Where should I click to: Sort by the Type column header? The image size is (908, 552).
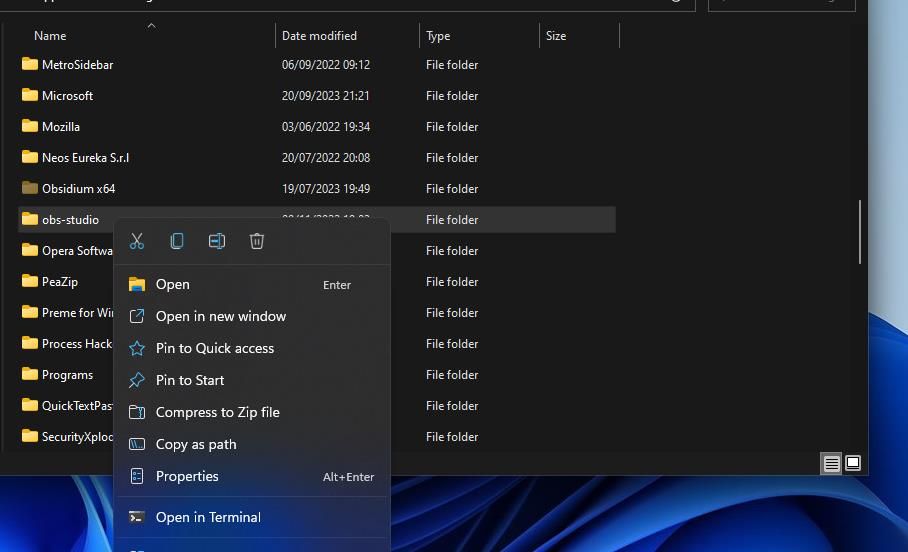438,36
